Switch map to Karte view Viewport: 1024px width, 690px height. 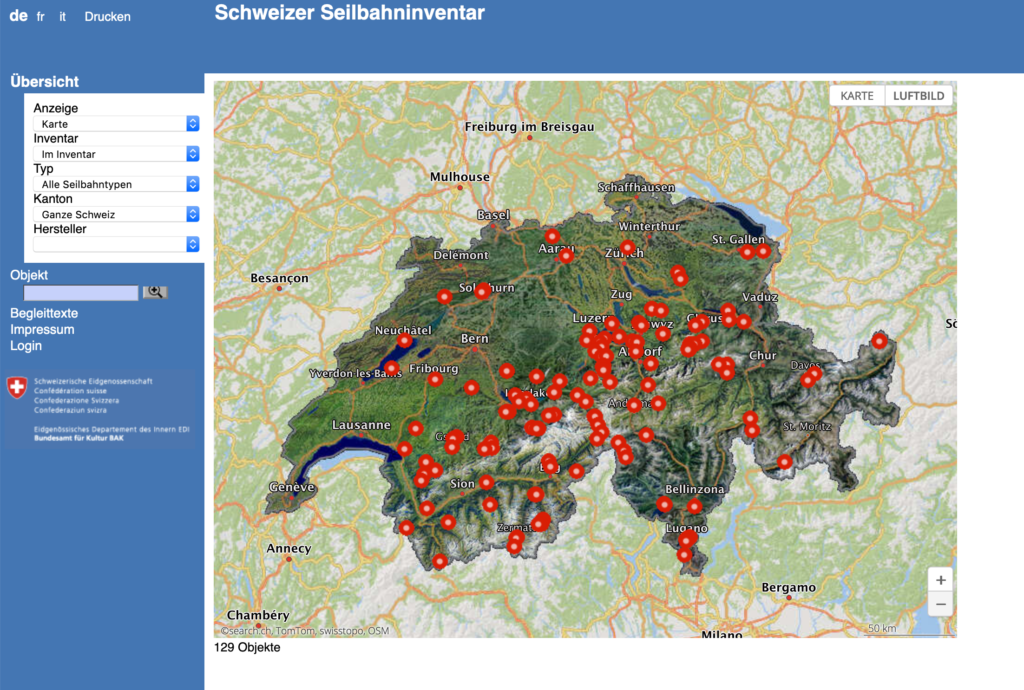pos(857,95)
